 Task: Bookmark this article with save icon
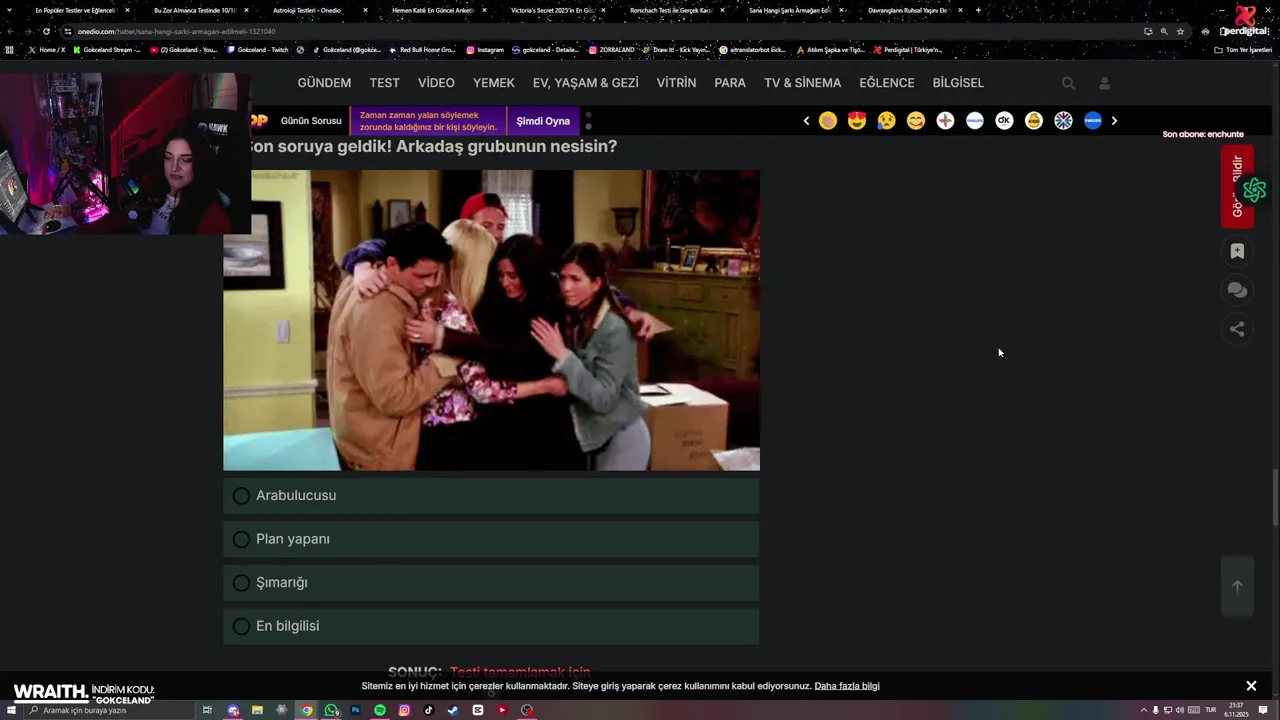tap(1237, 252)
